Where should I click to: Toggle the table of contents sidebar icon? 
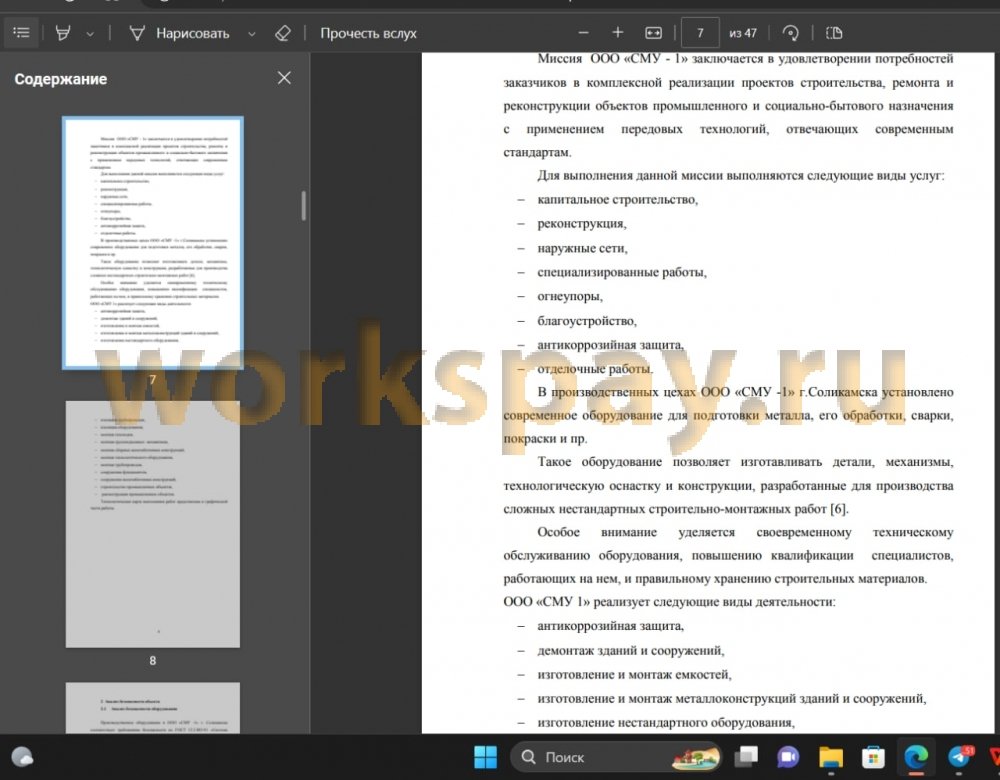click(x=22, y=33)
